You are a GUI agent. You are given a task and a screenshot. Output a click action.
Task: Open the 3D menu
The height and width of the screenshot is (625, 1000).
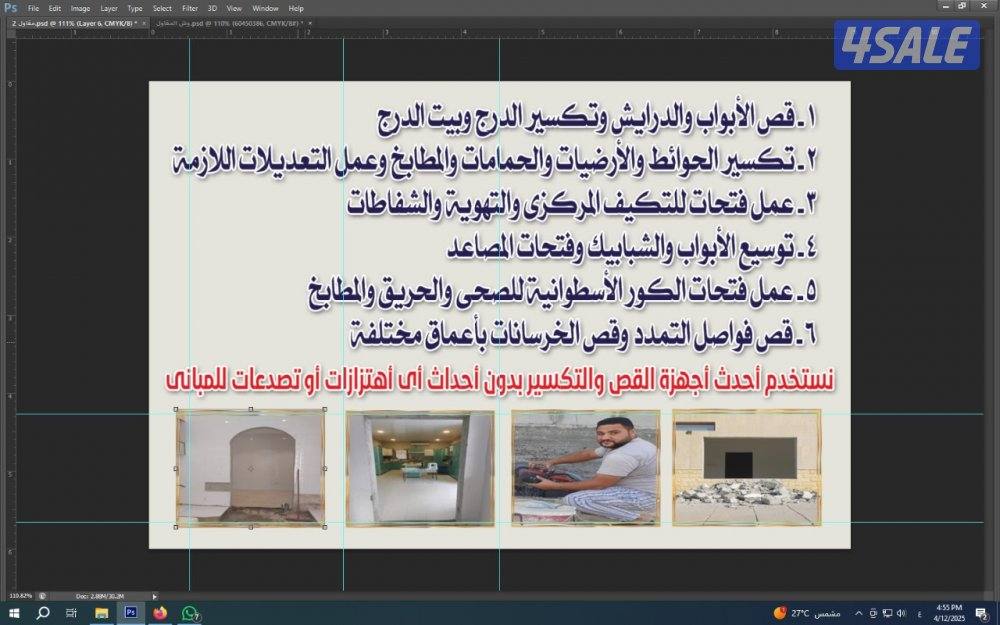pos(211,8)
